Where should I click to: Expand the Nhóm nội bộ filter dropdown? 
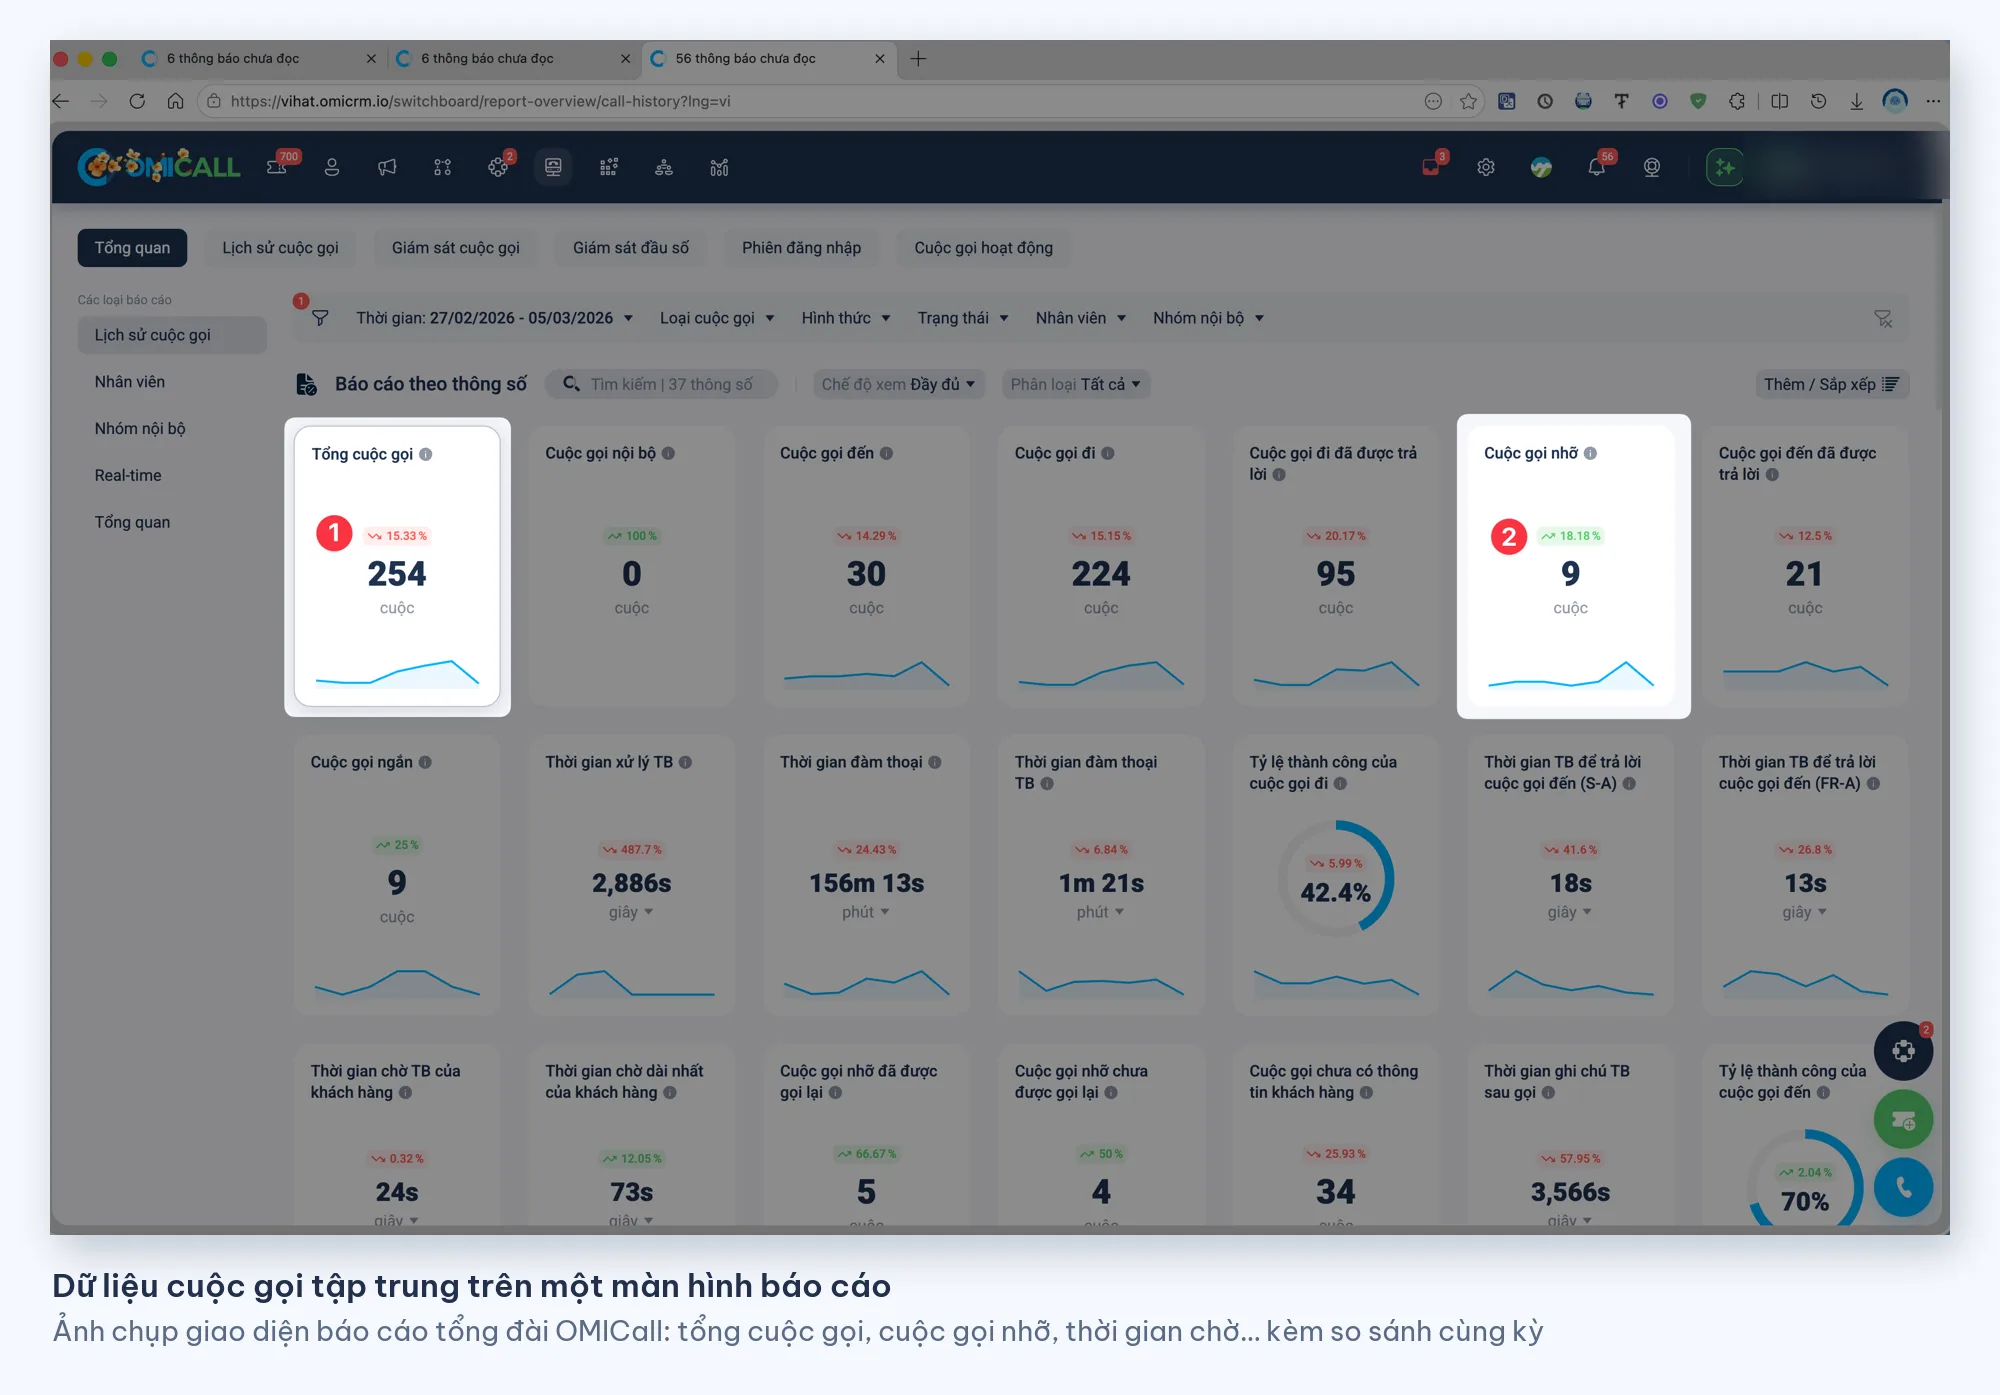click(x=1209, y=318)
